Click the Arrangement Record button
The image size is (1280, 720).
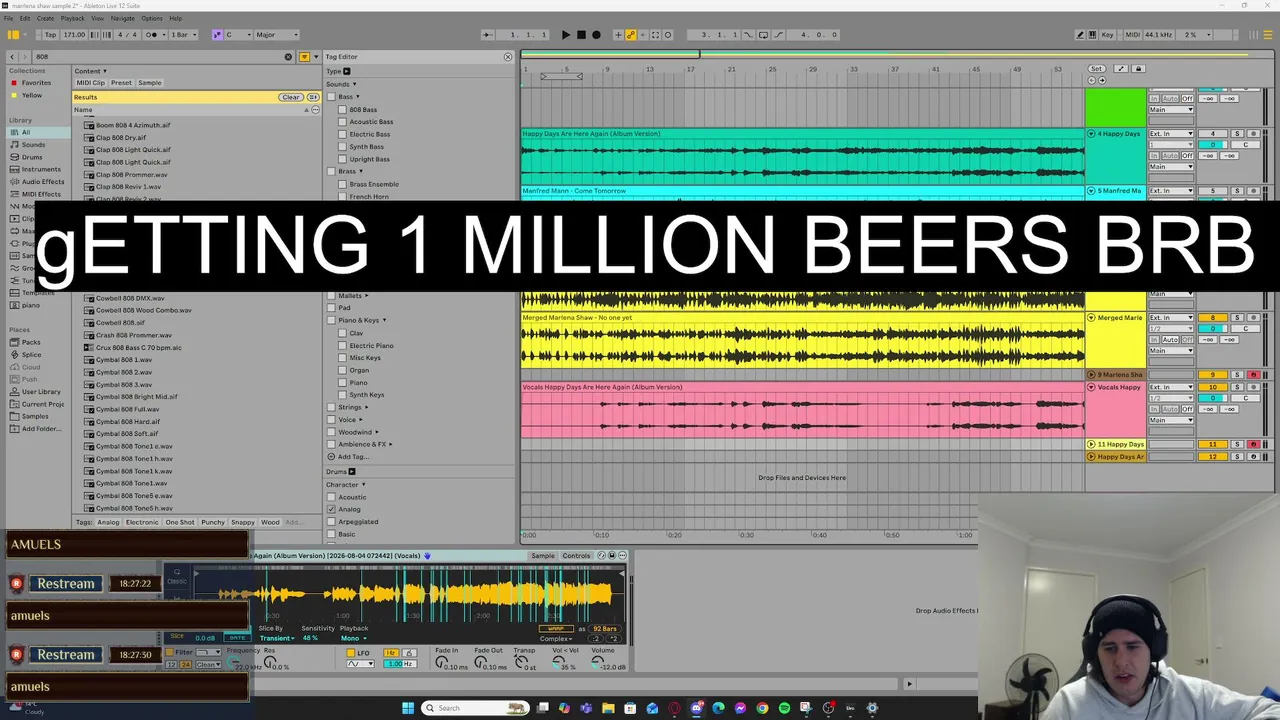coord(597,35)
